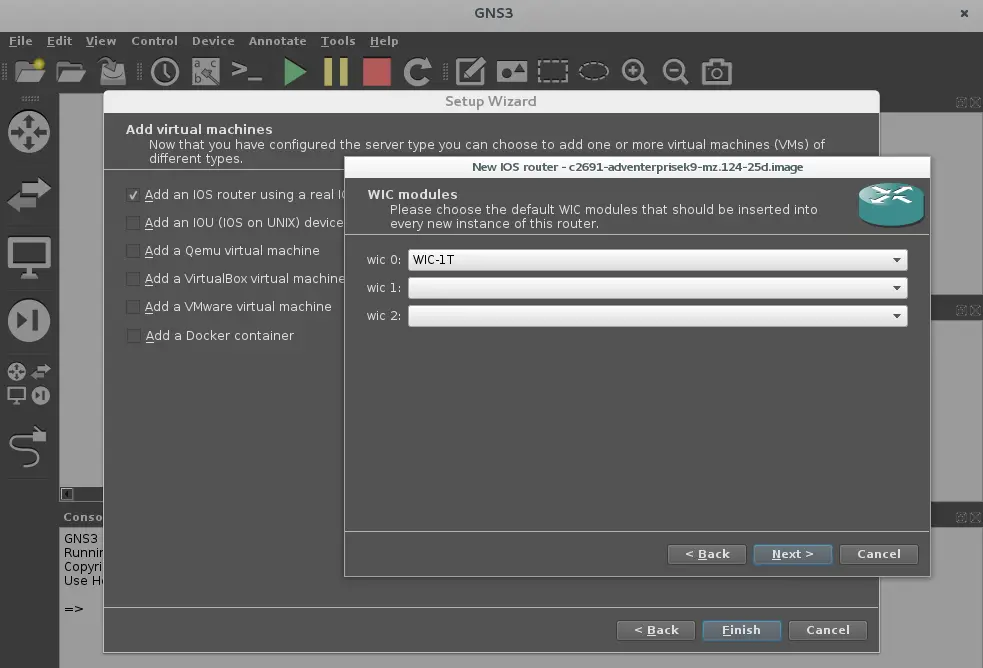Screen dimensions: 983x668
Task: Start all devices green play icon
Action: tap(295, 71)
